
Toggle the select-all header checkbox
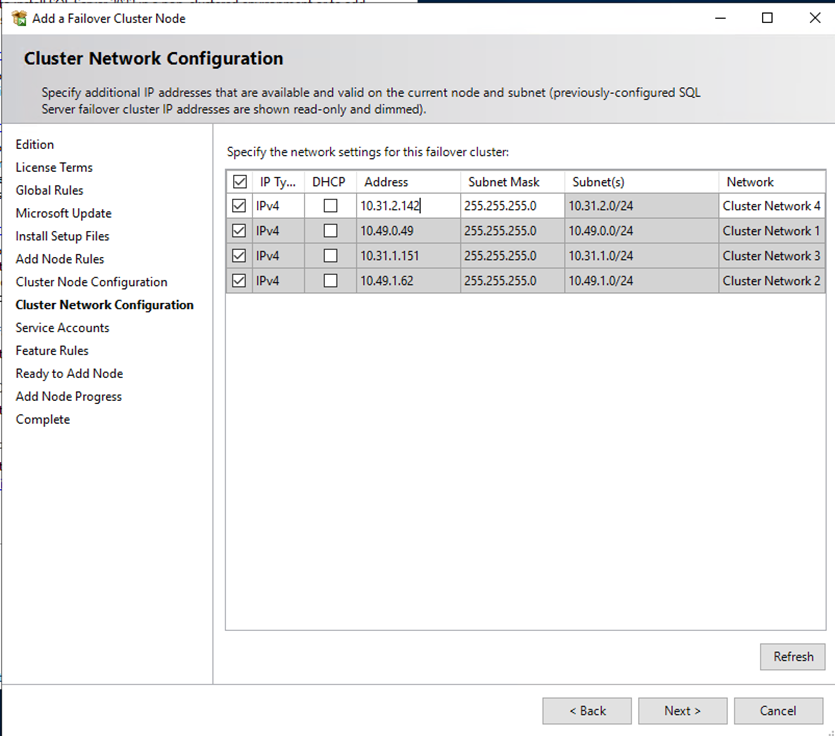tap(239, 182)
